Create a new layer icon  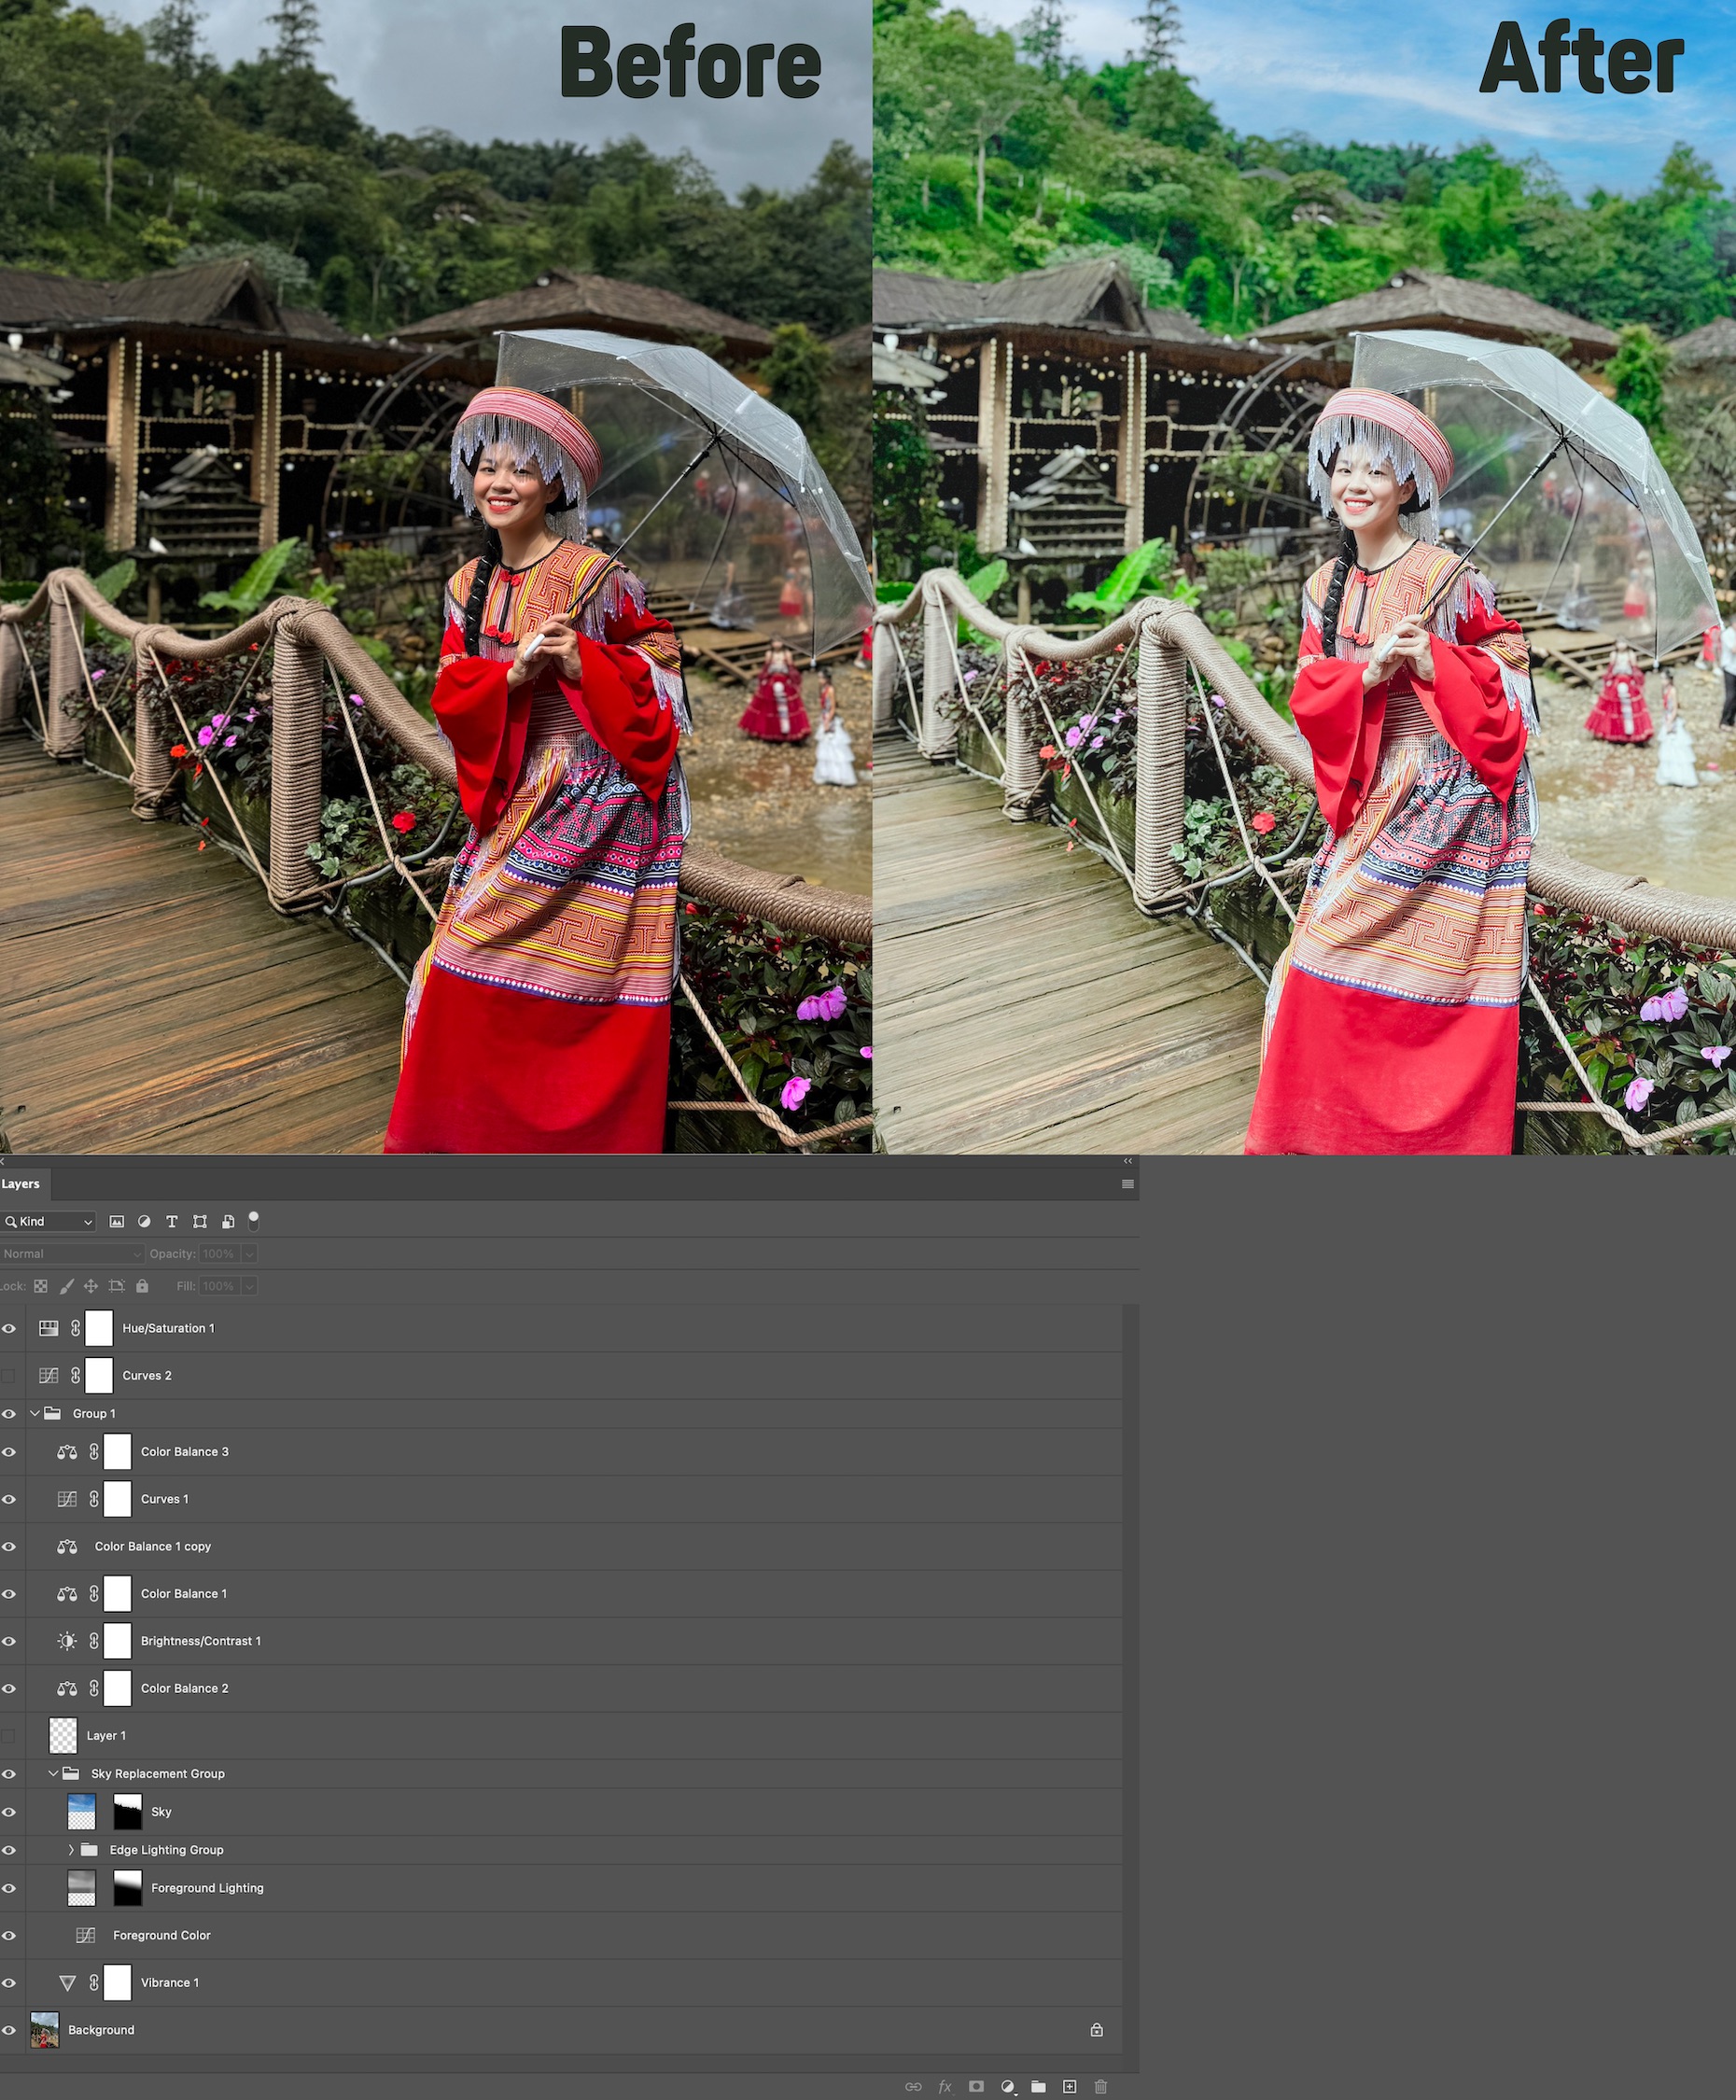click(1070, 2086)
